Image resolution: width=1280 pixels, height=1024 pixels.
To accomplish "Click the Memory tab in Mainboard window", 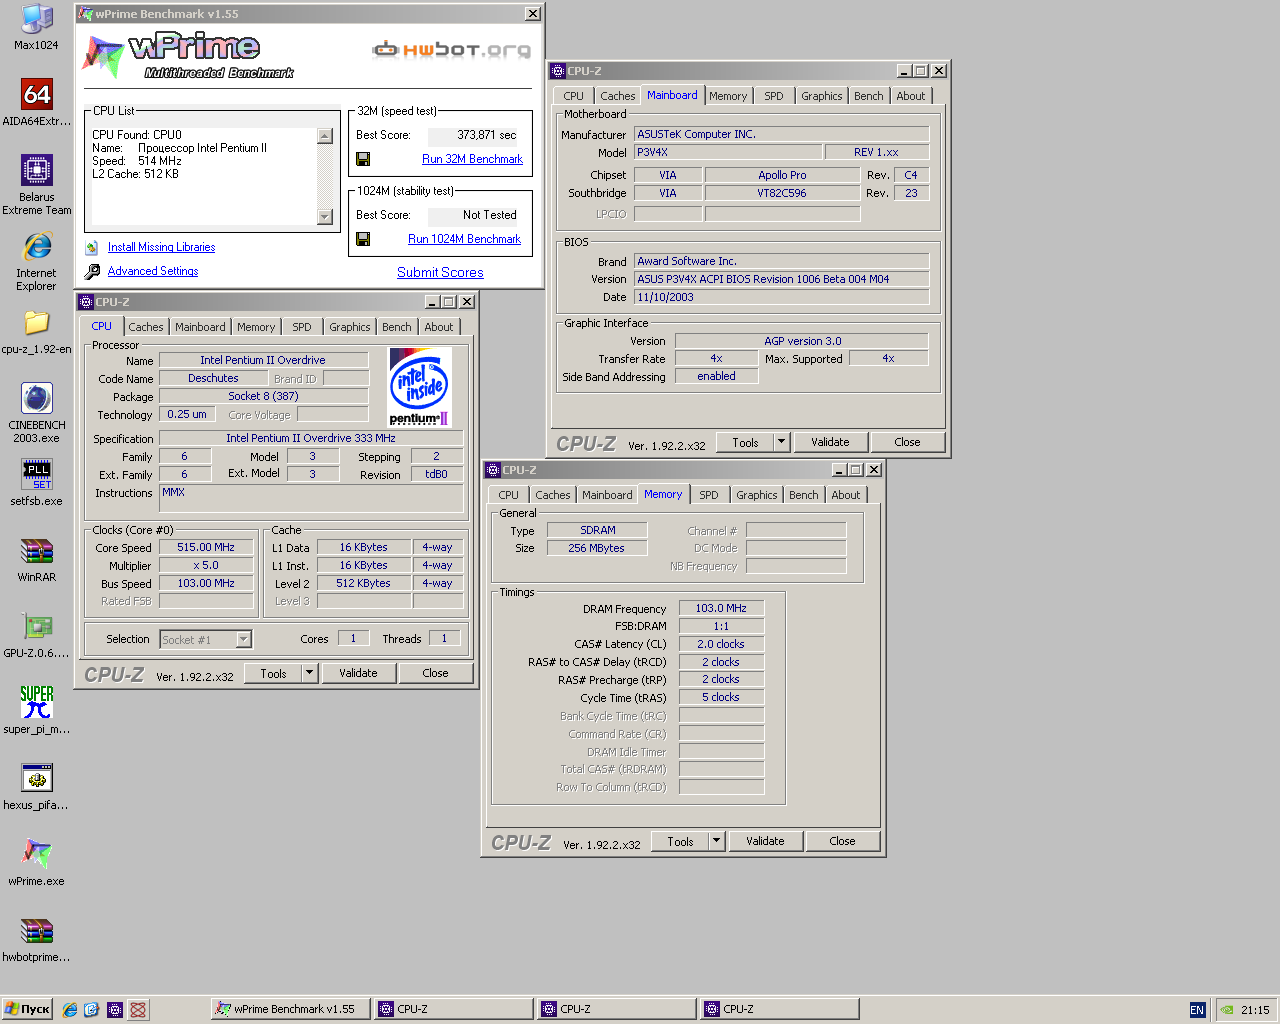I will coord(728,96).
